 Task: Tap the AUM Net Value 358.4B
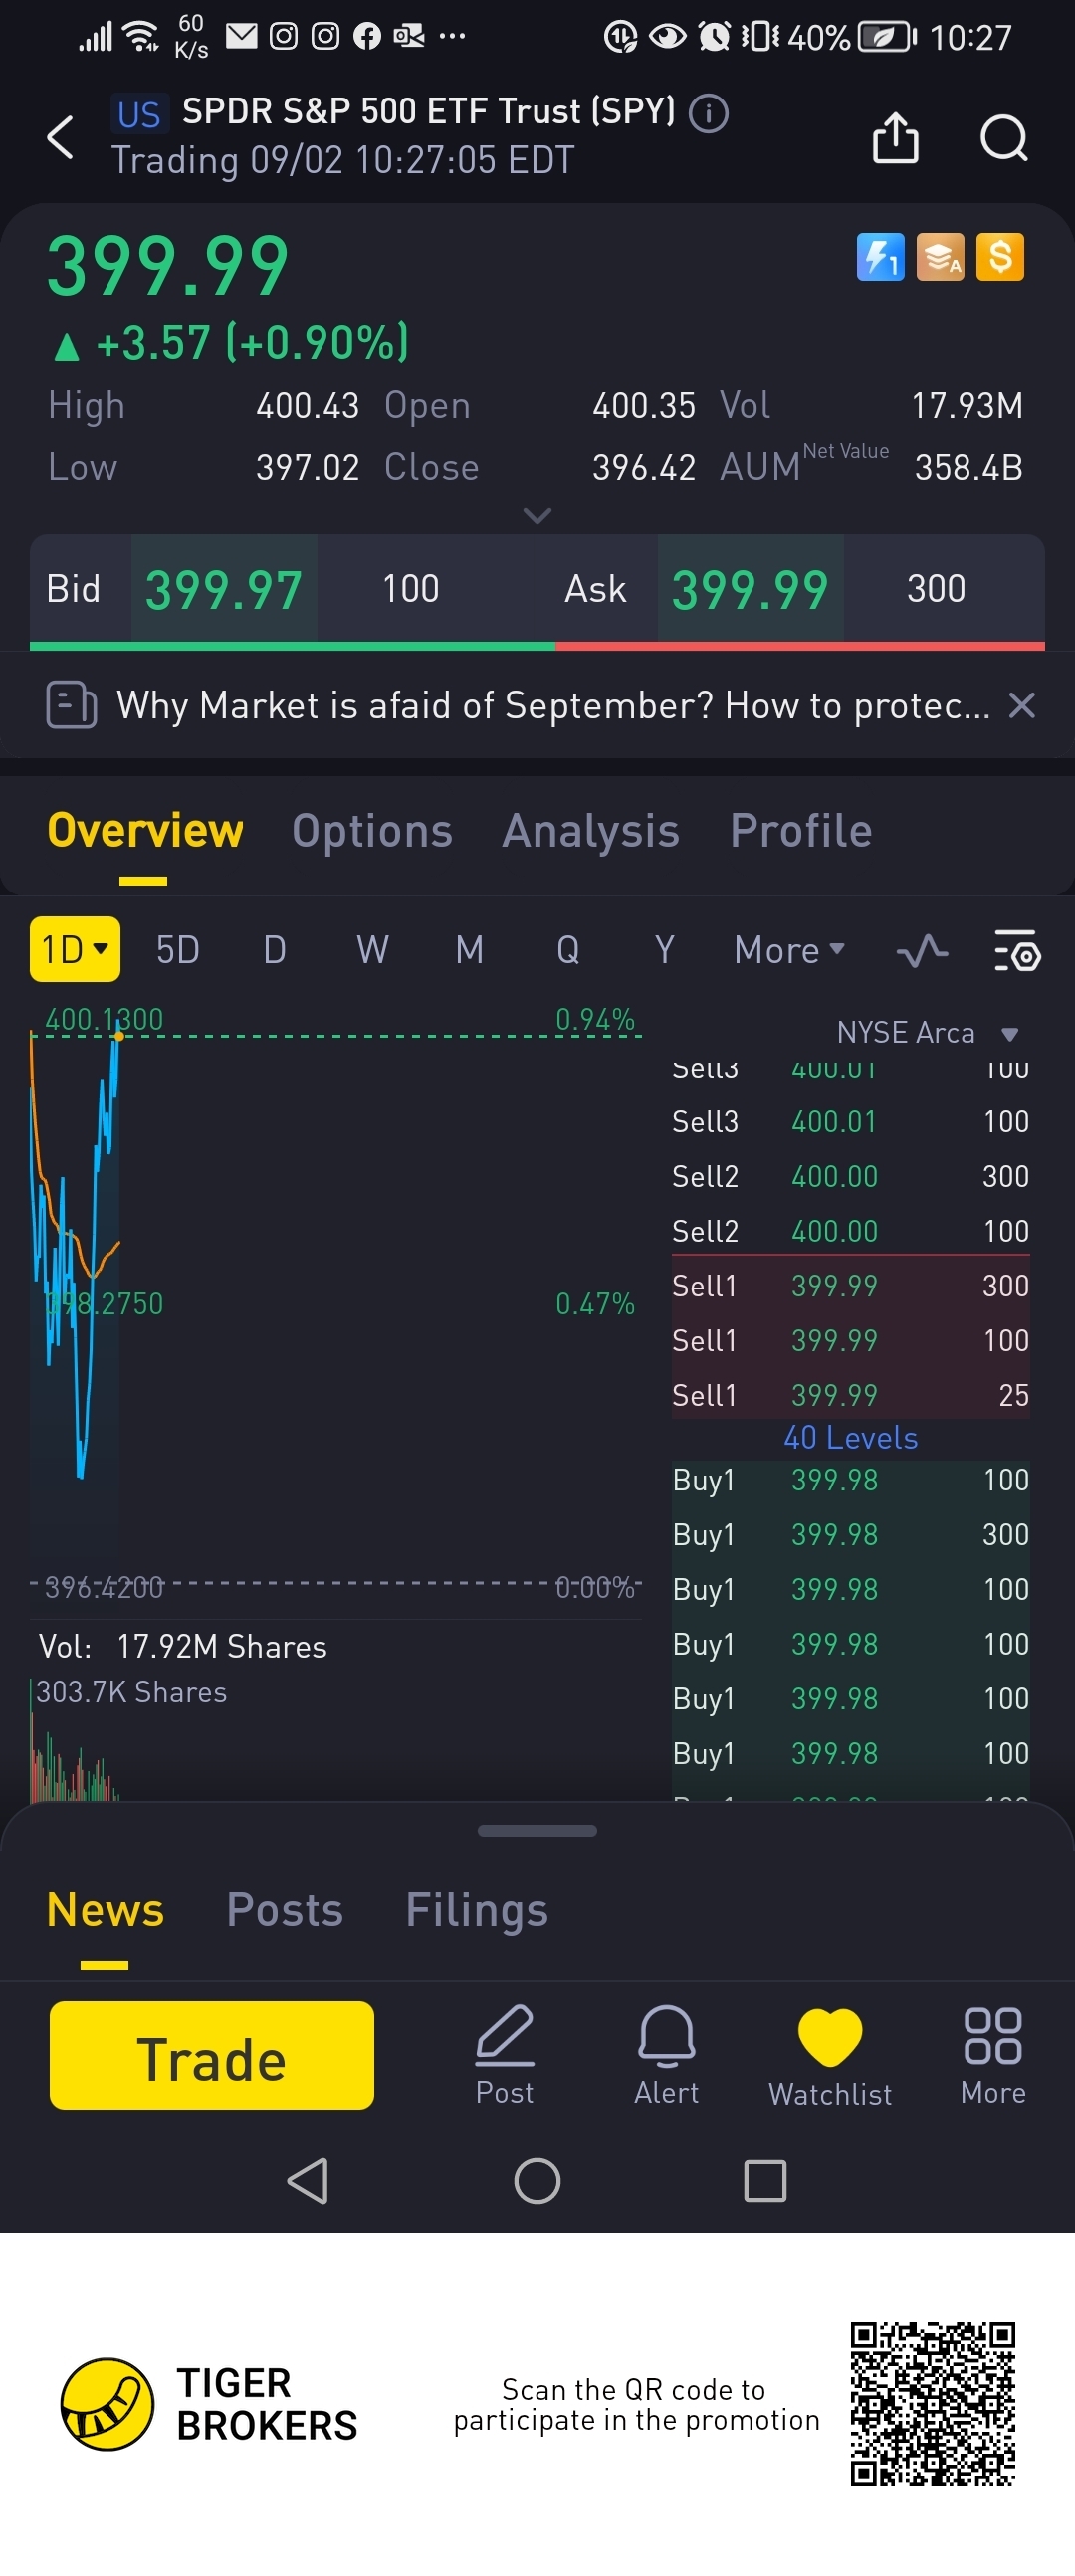pos(968,467)
